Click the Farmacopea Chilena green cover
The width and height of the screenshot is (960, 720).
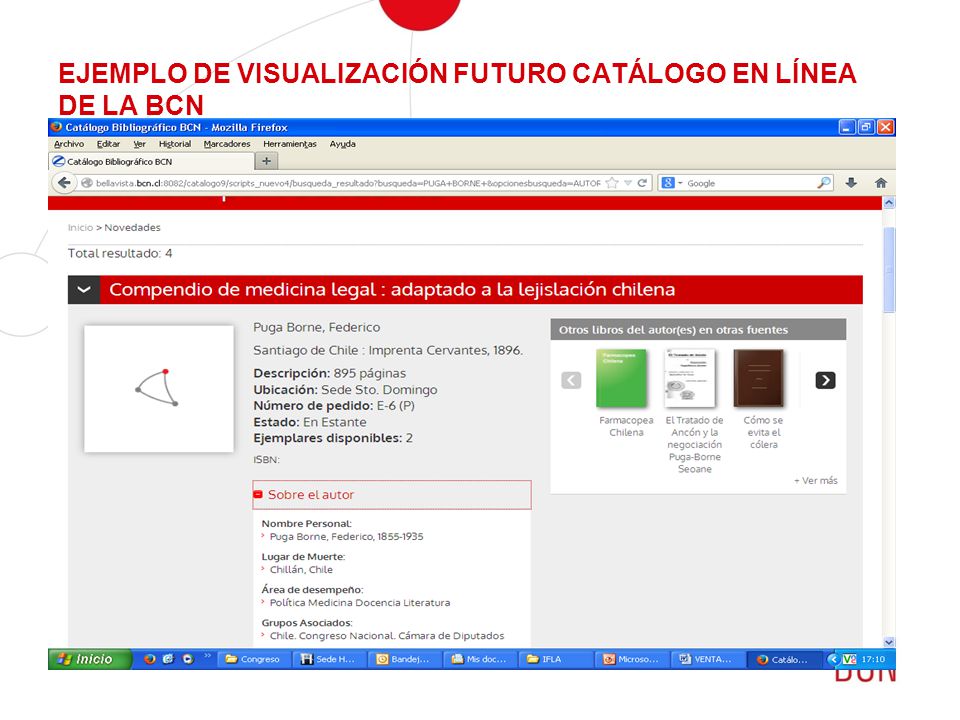(621, 378)
